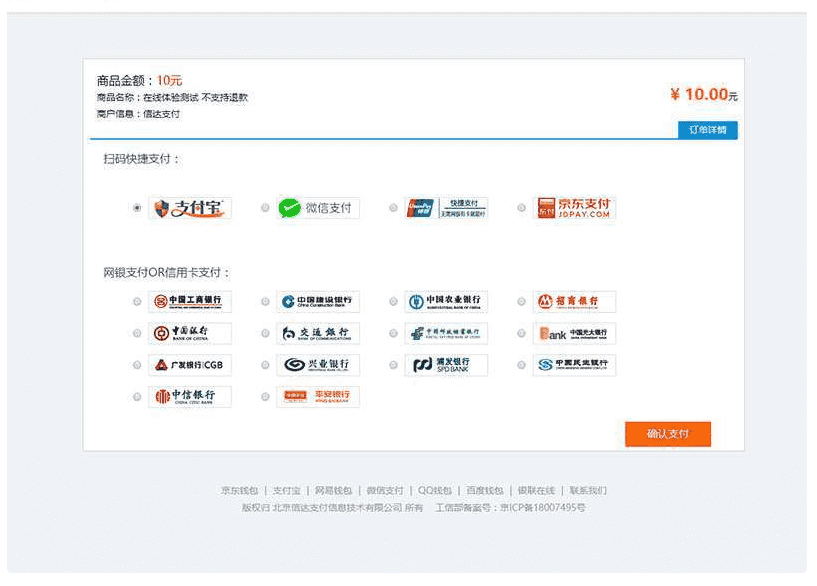Screen dimensions: 817x586
Task: Click the ICBC 中国工商银行 logo
Action: 190,302
